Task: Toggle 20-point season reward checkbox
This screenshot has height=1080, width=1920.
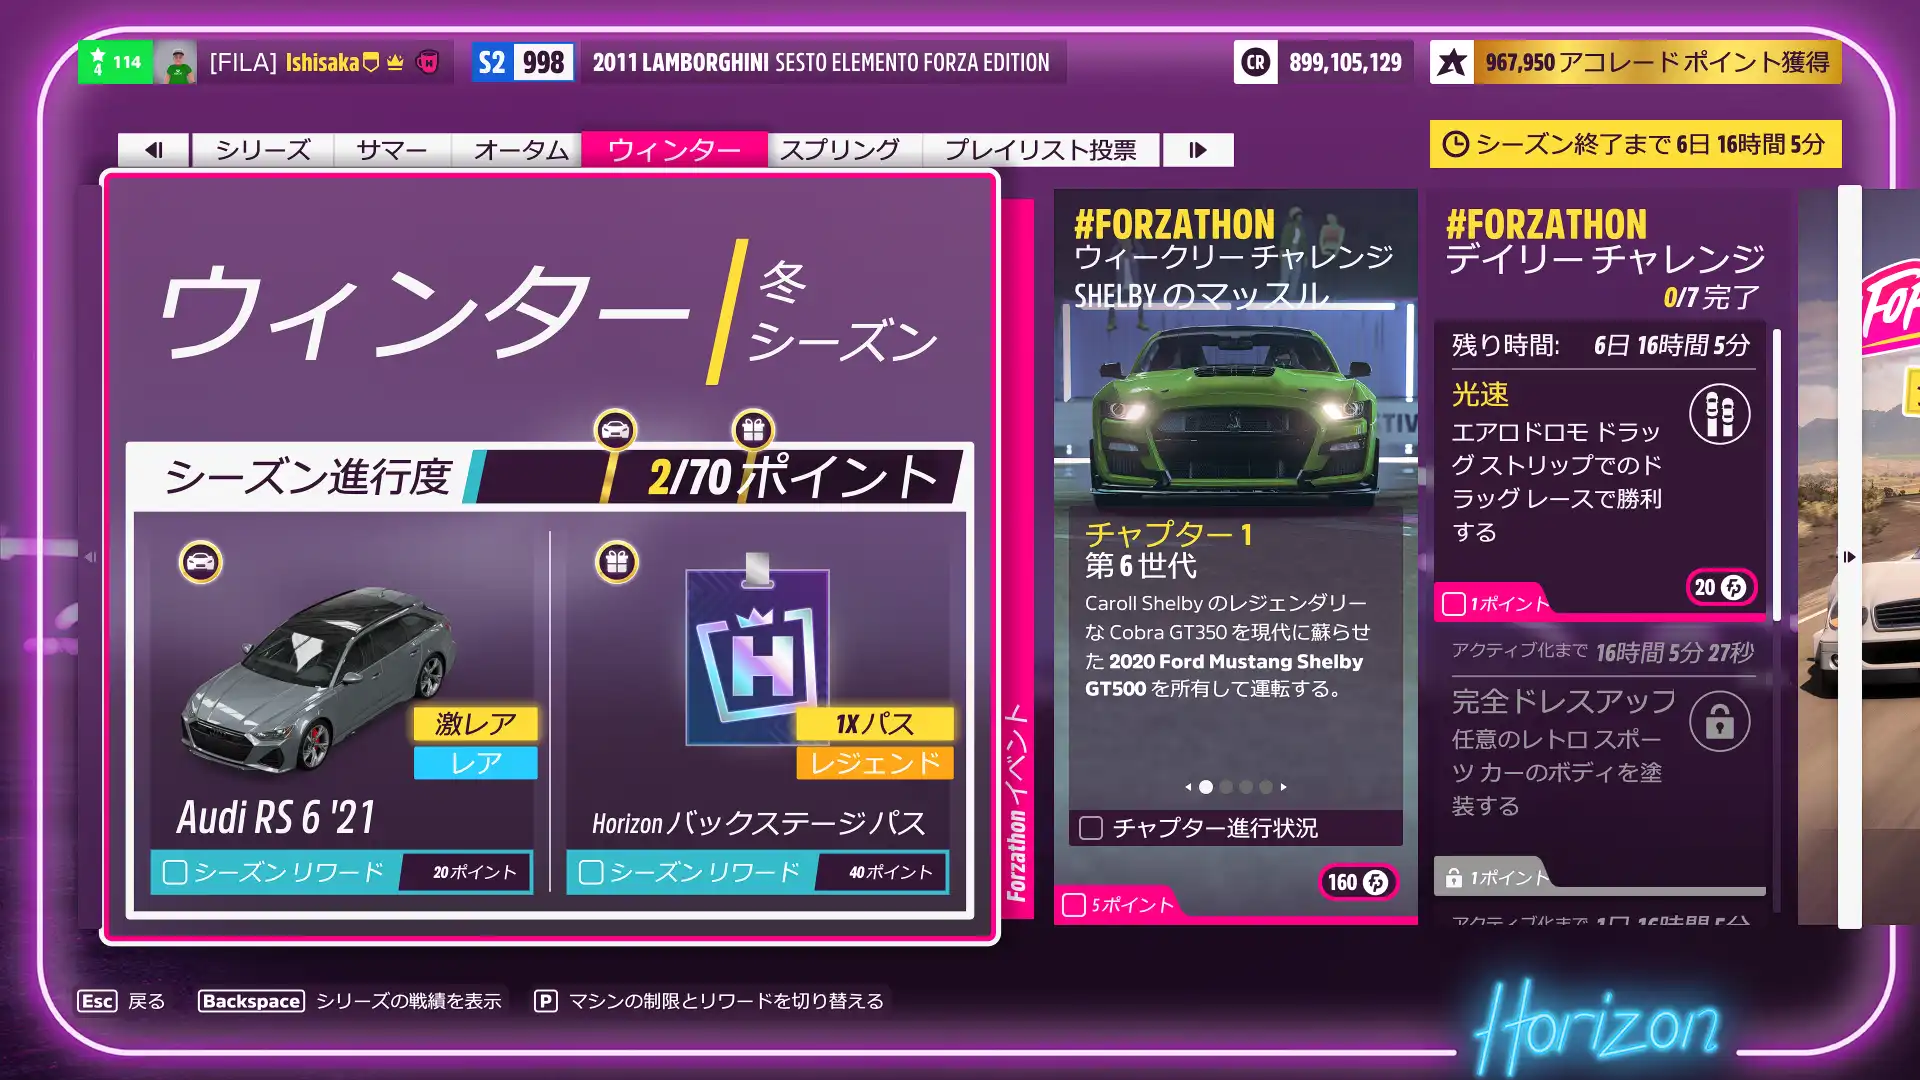Action: 175,872
